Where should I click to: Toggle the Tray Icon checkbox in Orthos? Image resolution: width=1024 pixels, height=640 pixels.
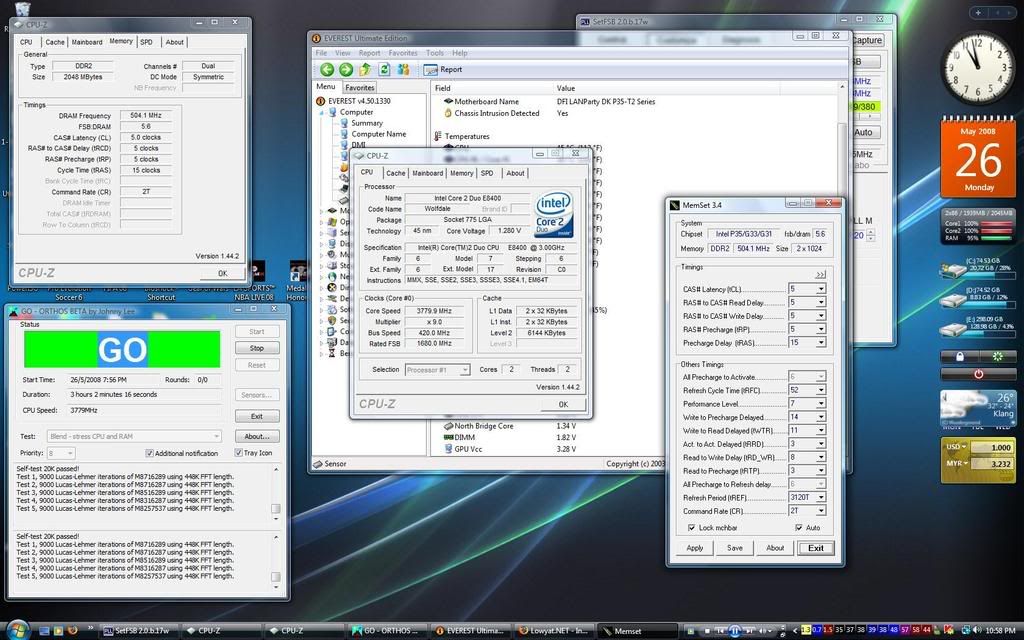click(x=237, y=453)
